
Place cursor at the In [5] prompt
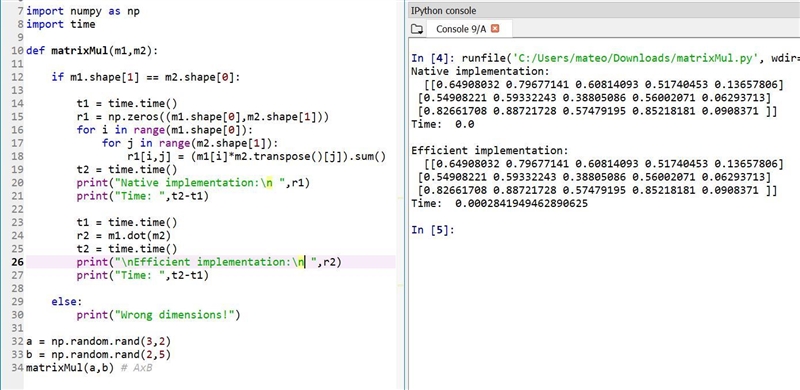click(433, 230)
